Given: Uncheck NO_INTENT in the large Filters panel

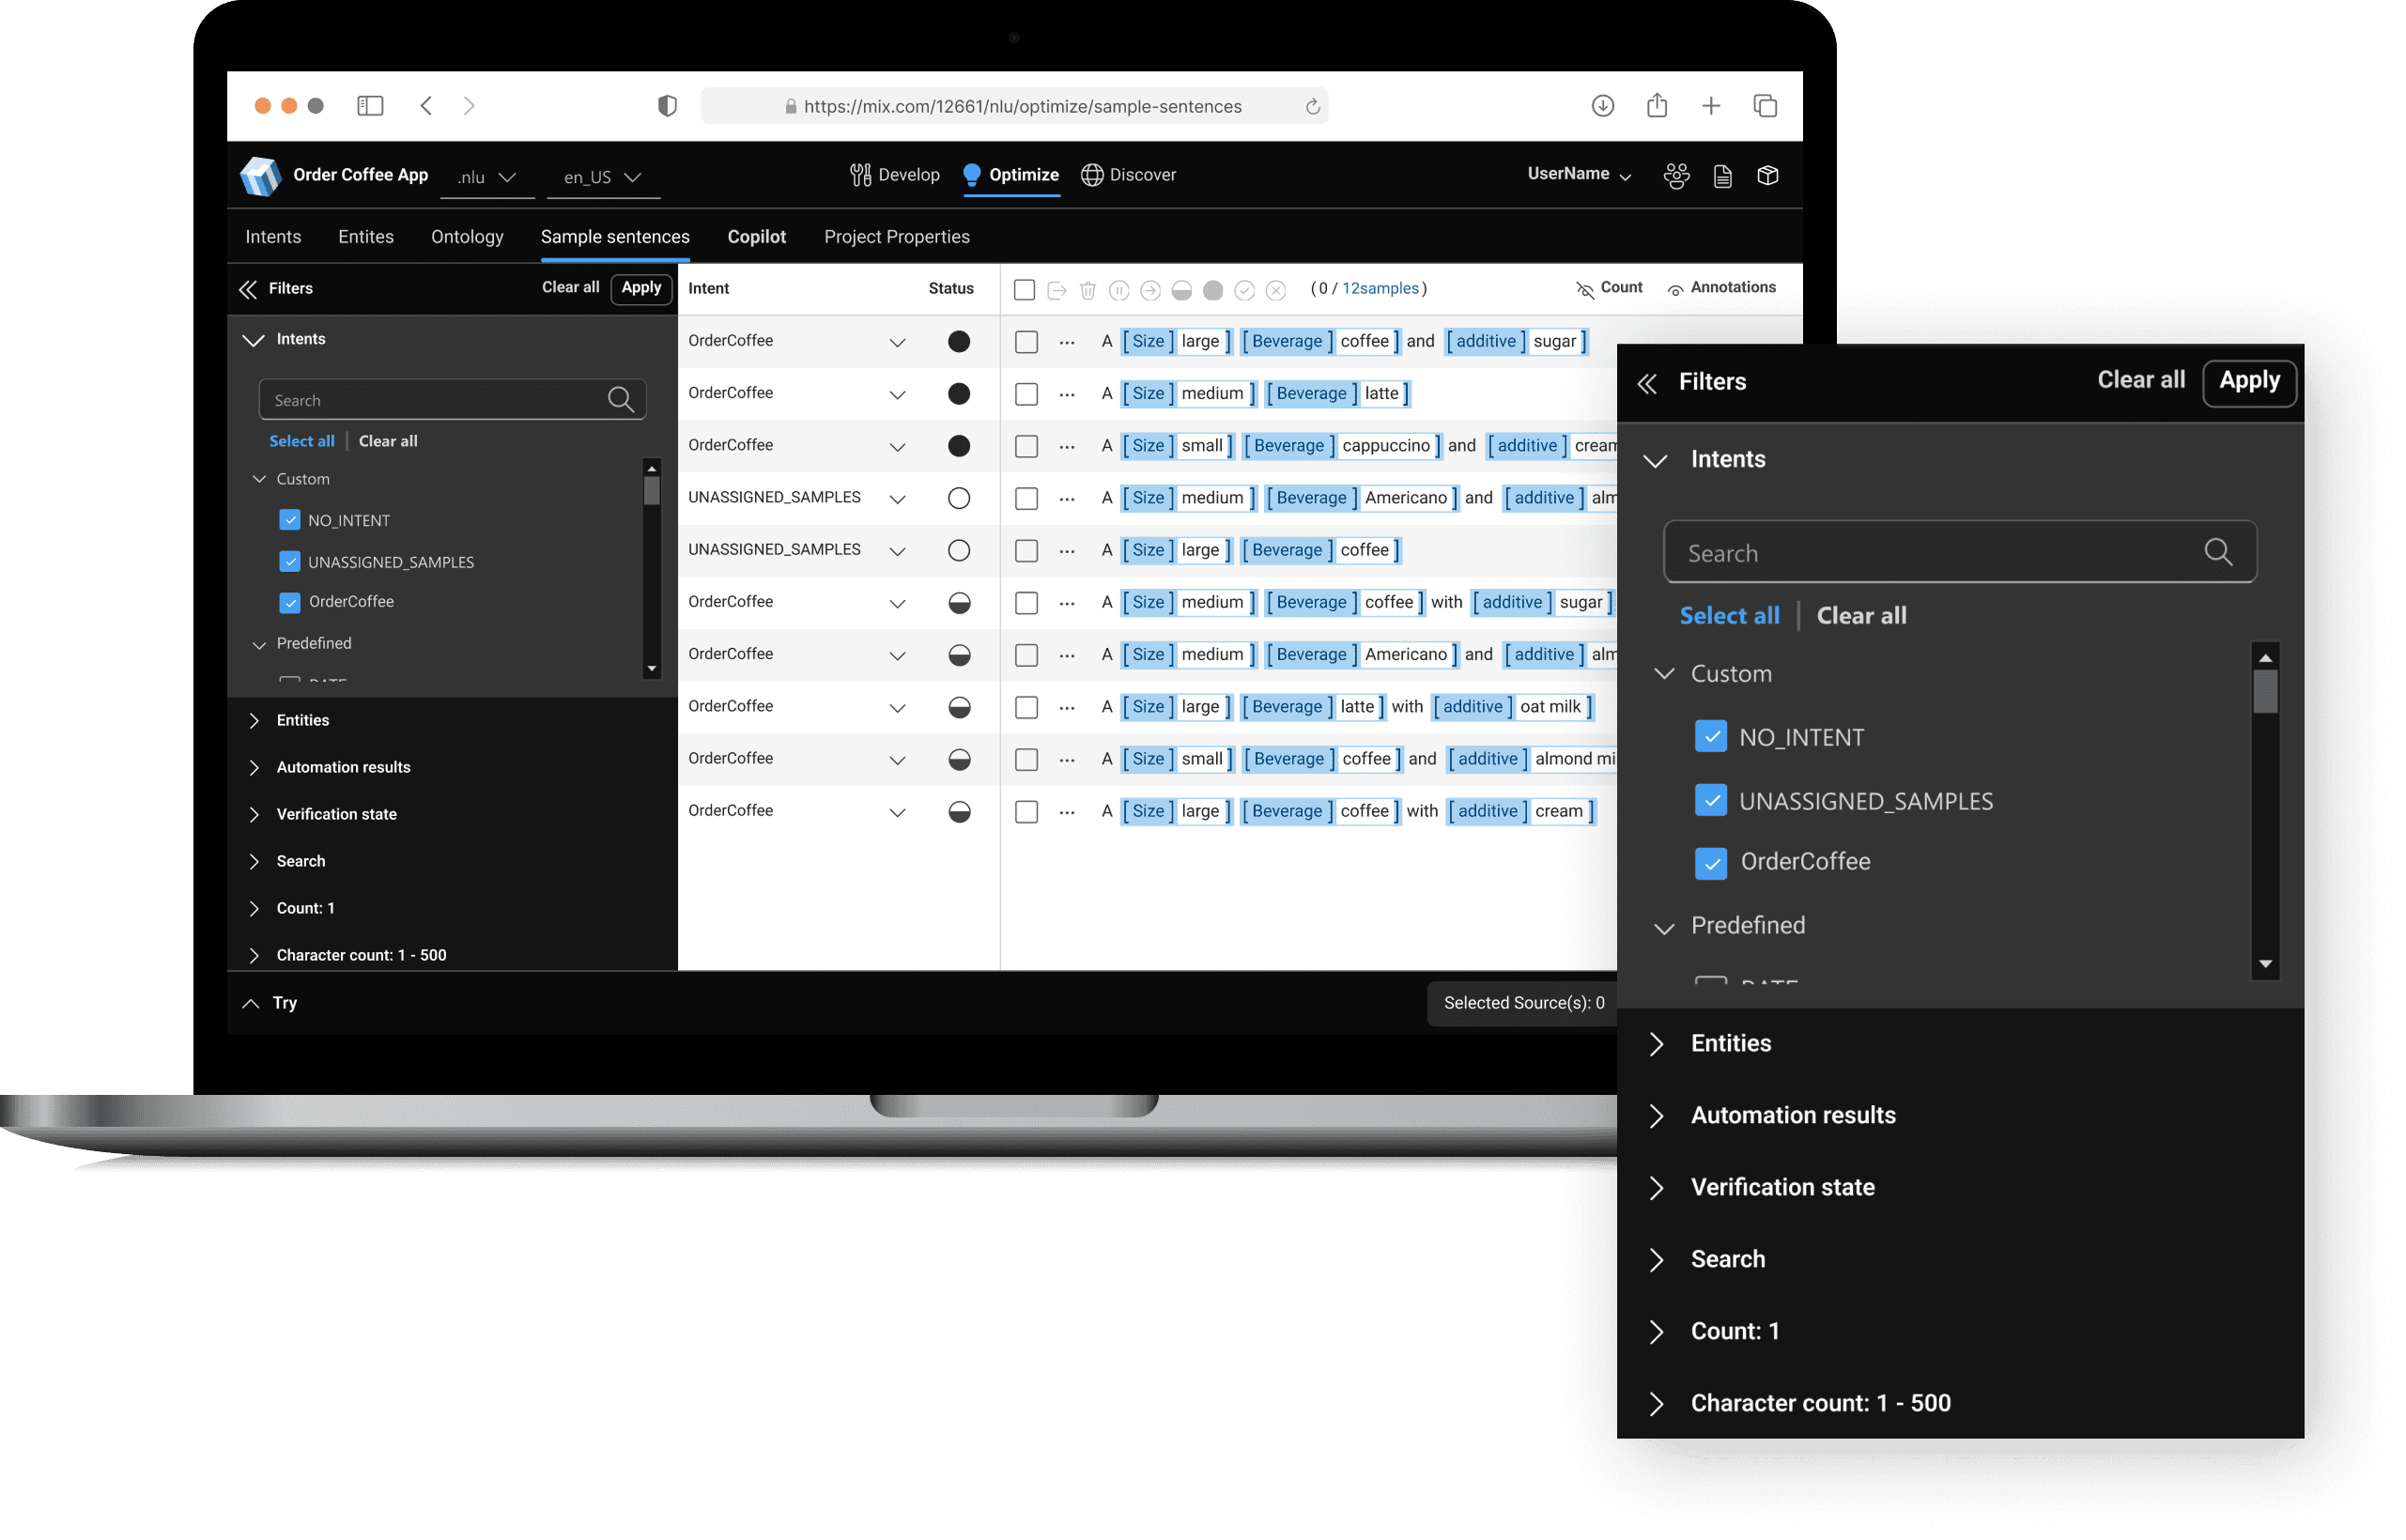Looking at the screenshot, I should pos(1710,737).
